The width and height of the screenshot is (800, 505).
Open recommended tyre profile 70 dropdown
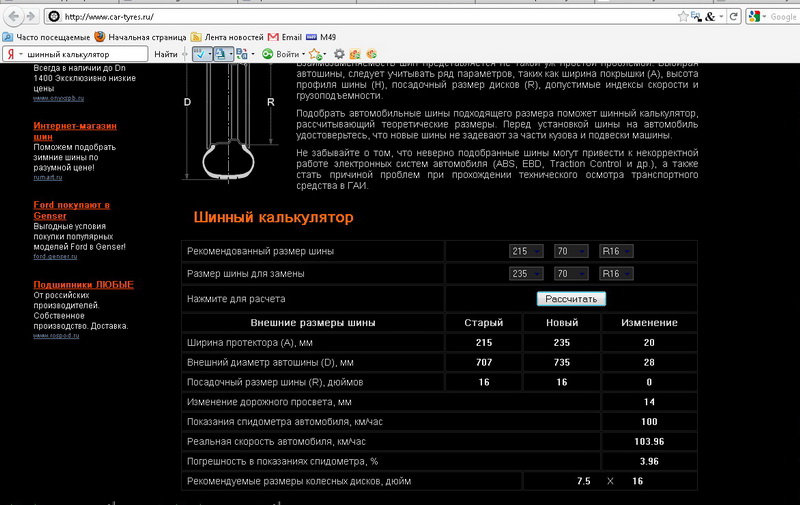[571, 251]
